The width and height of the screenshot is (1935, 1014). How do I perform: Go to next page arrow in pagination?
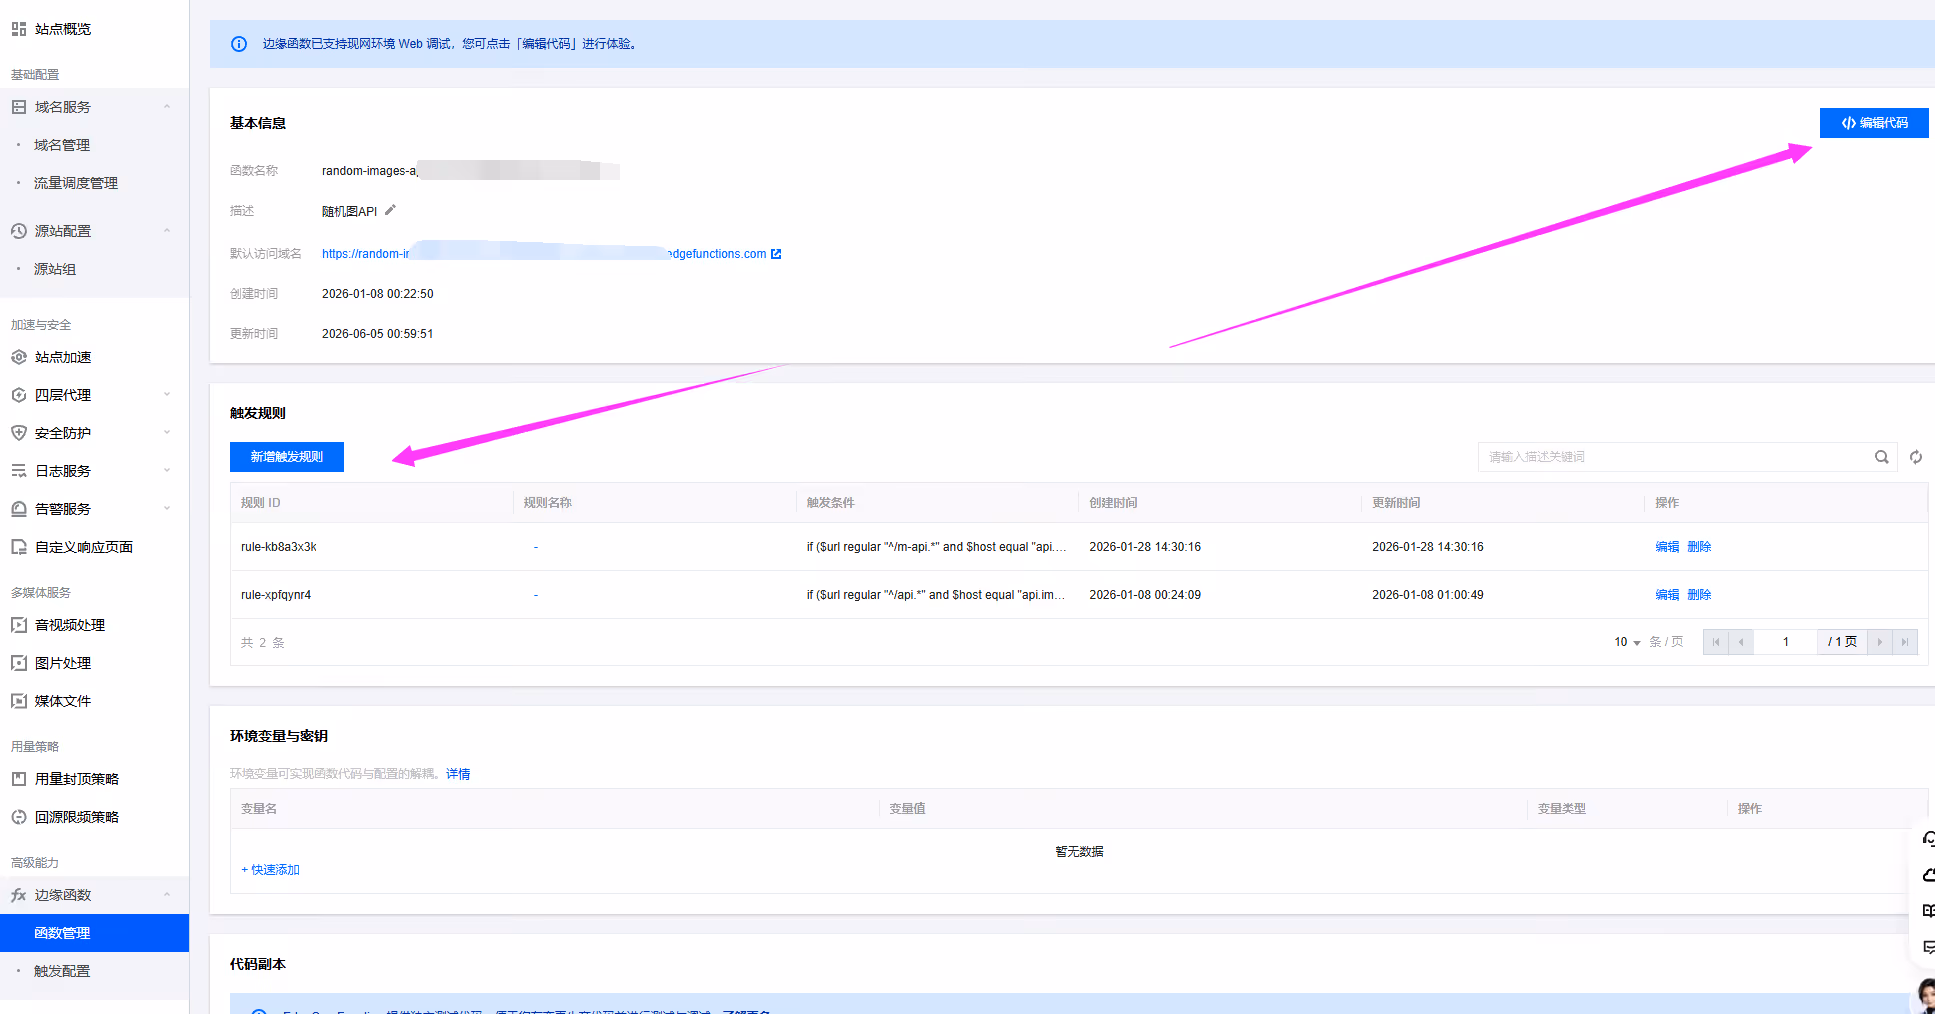(x=1880, y=642)
